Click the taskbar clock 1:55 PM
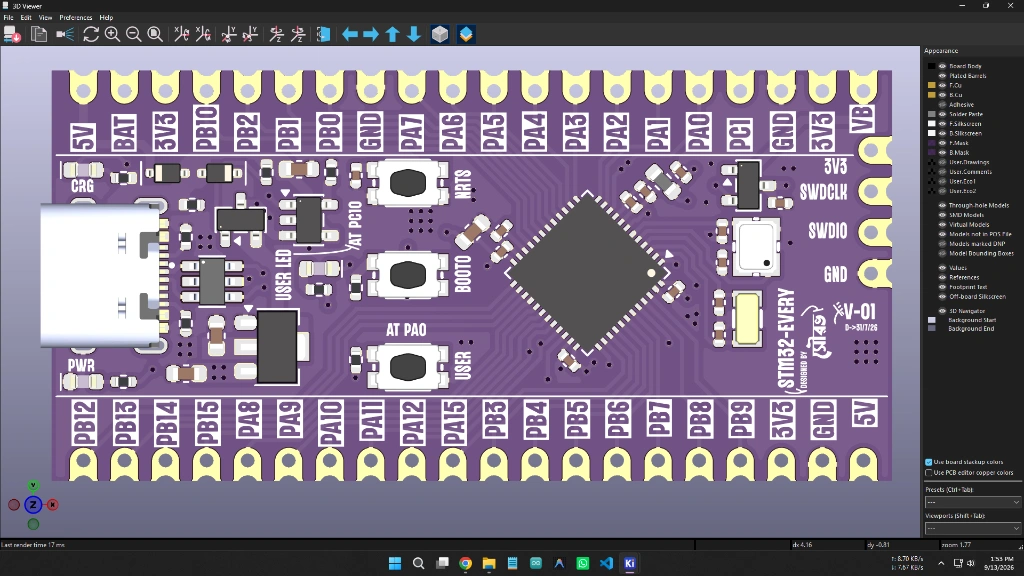This screenshot has width=1024, height=576. pyautogui.click(x=1001, y=563)
